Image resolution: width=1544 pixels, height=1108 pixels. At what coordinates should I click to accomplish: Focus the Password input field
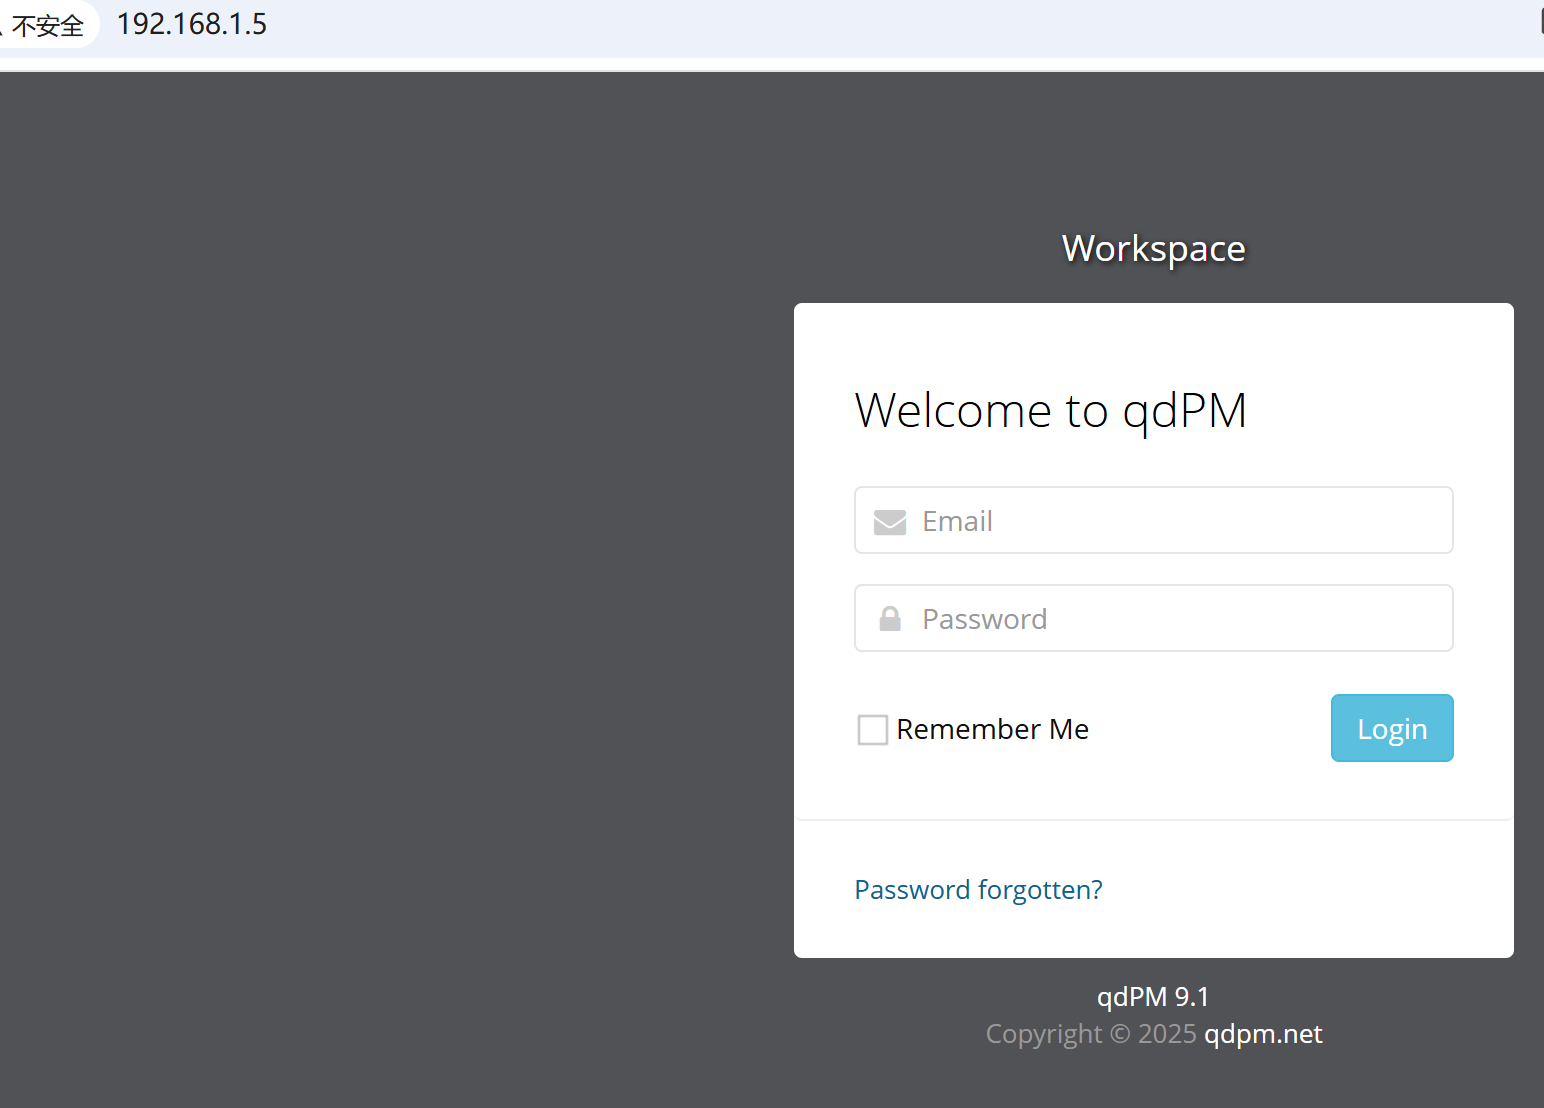pyautogui.click(x=1180, y=619)
